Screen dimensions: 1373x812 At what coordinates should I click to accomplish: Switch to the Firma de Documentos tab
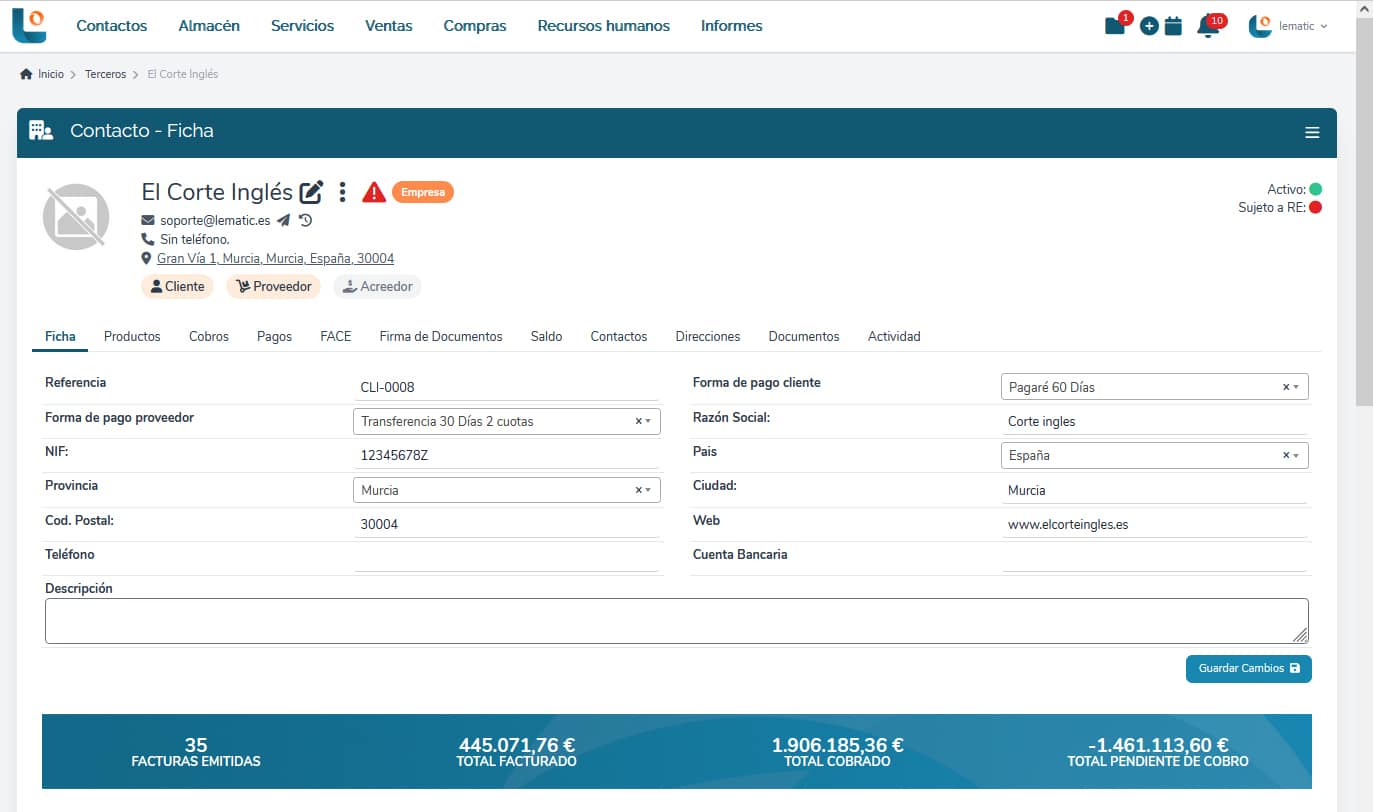click(x=441, y=336)
